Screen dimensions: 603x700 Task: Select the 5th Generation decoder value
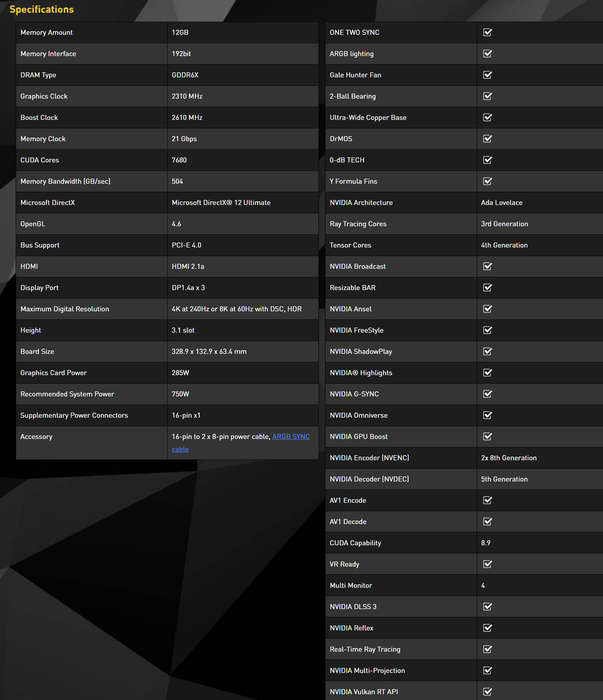click(504, 479)
